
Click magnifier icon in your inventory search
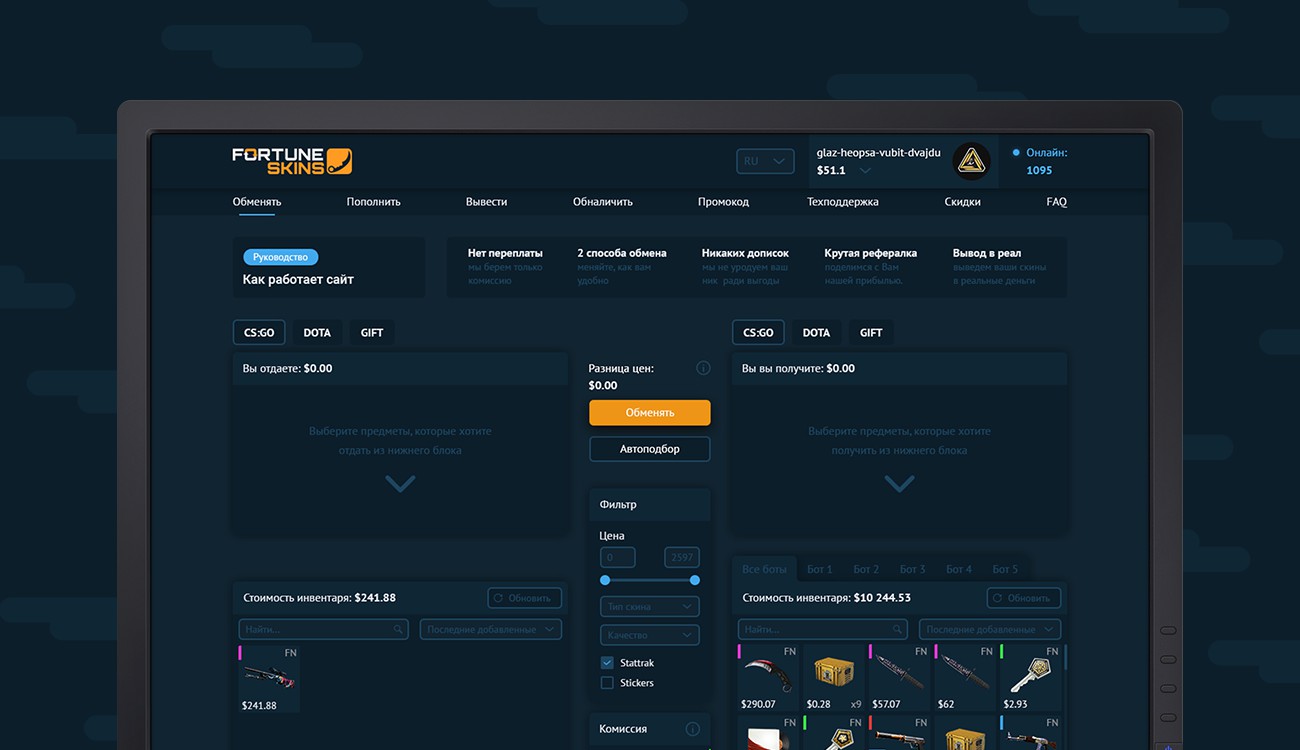click(x=398, y=630)
